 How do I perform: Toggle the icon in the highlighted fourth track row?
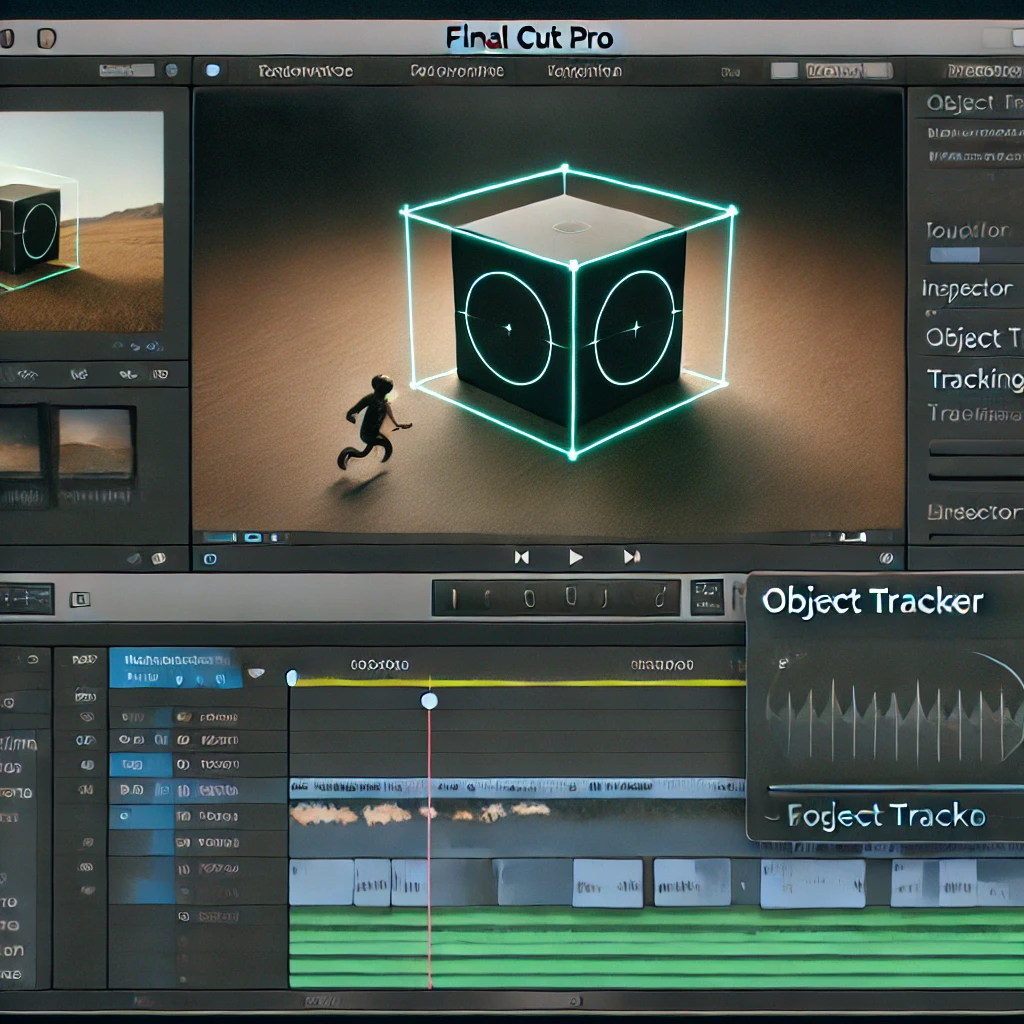pyautogui.click(x=184, y=791)
